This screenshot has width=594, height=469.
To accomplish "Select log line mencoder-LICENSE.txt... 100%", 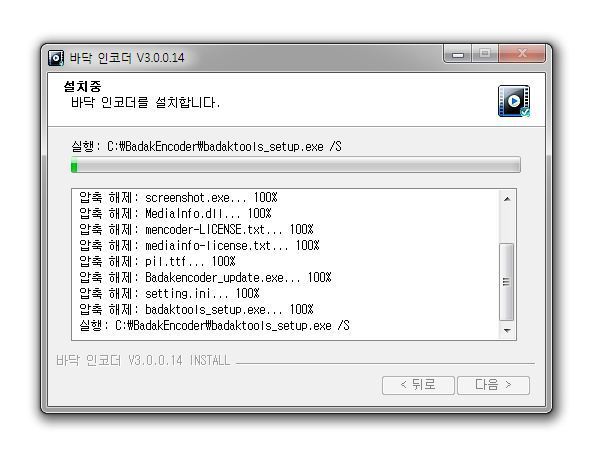I will [196, 229].
